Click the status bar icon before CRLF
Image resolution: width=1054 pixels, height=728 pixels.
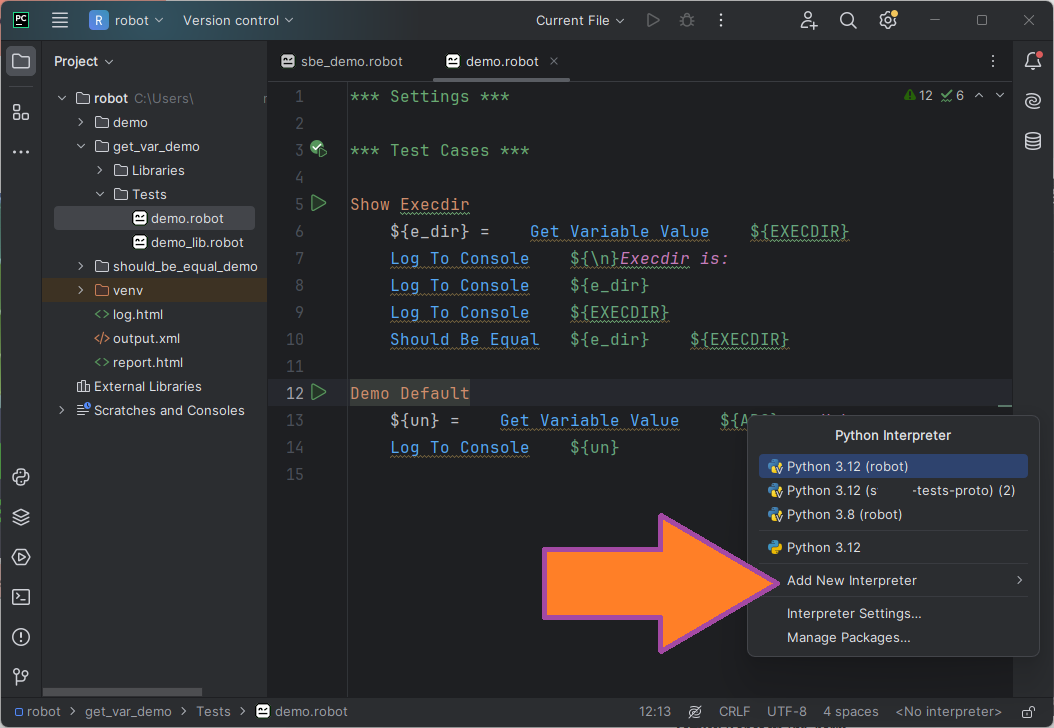695,712
